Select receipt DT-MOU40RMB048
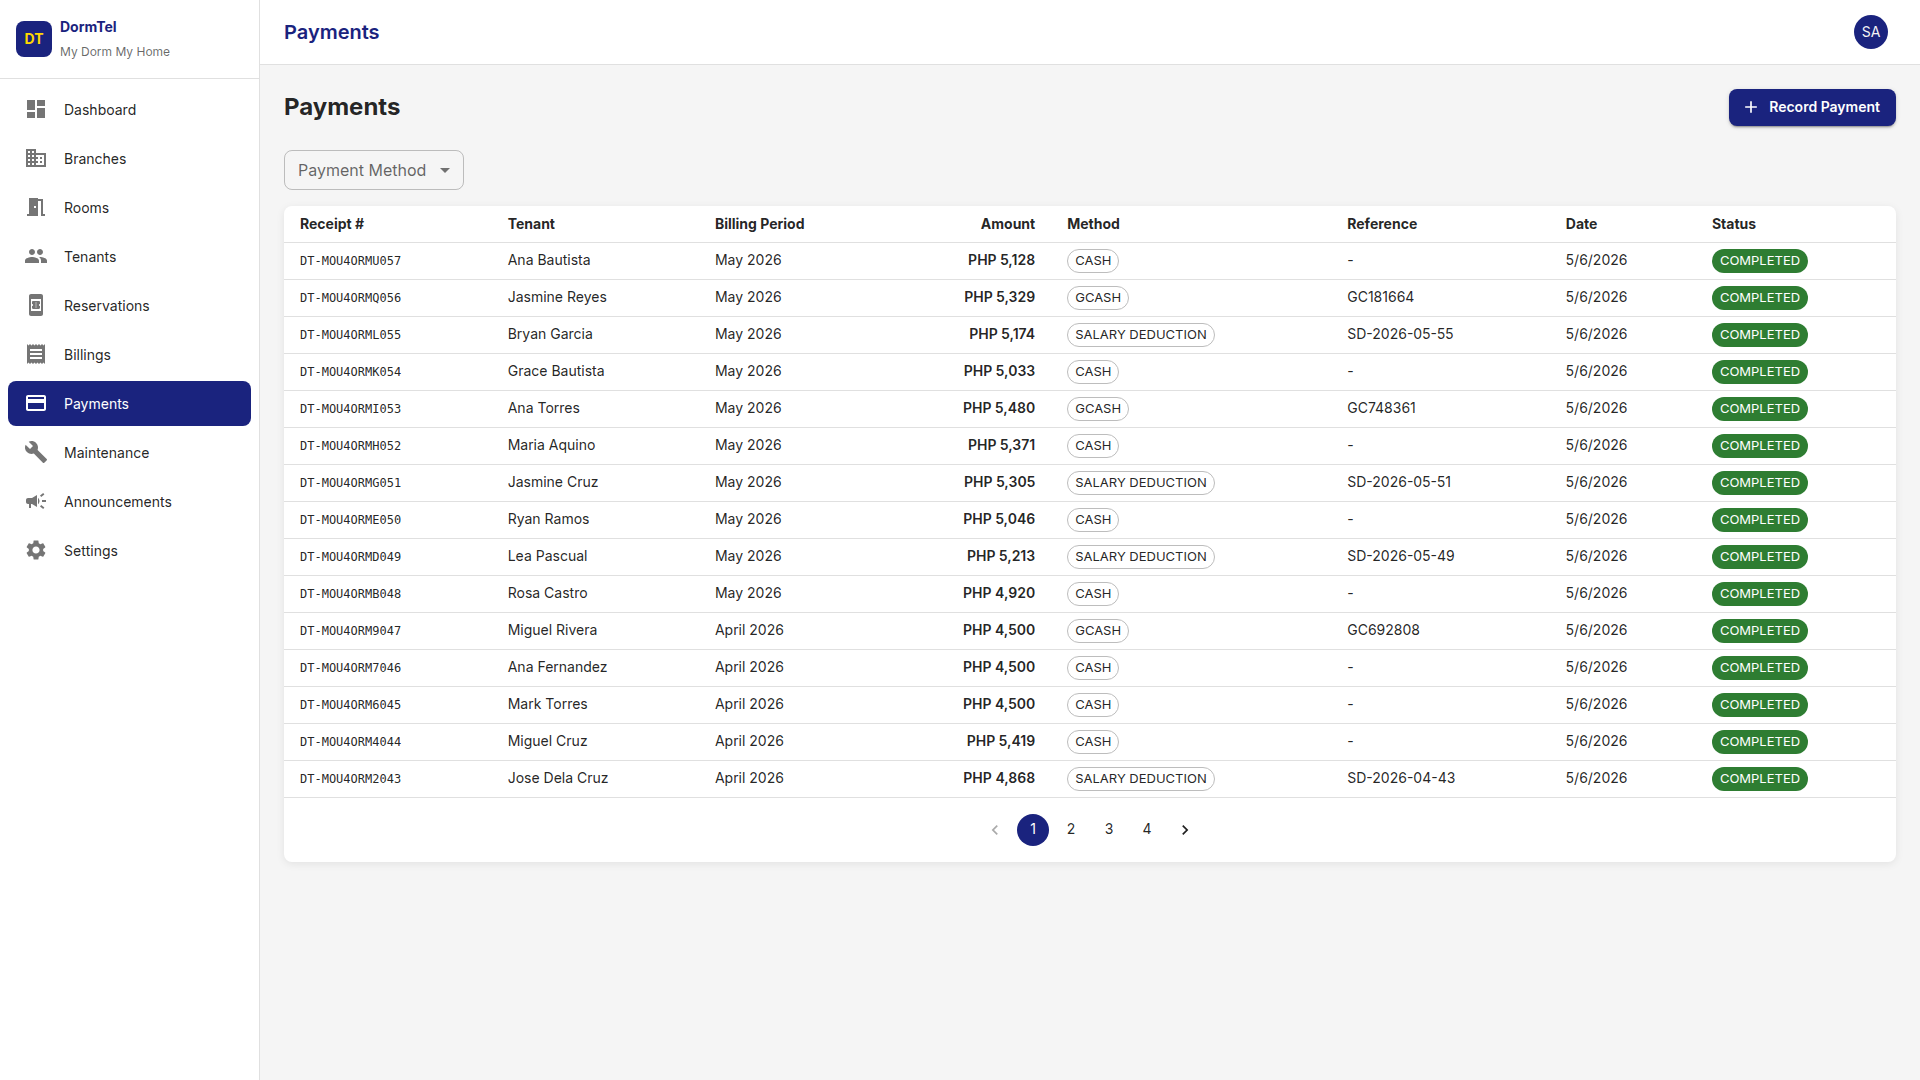The height and width of the screenshot is (1080, 1920). [x=350, y=594]
